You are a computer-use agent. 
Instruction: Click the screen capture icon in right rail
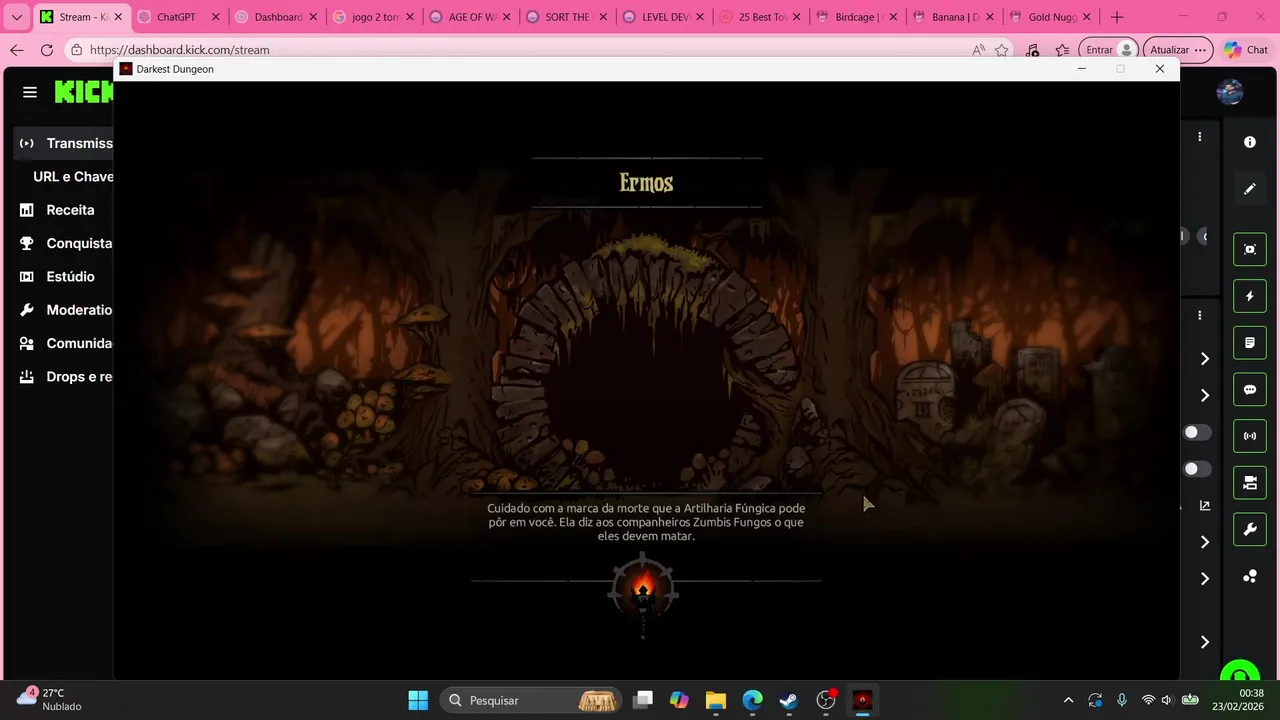click(1250, 249)
